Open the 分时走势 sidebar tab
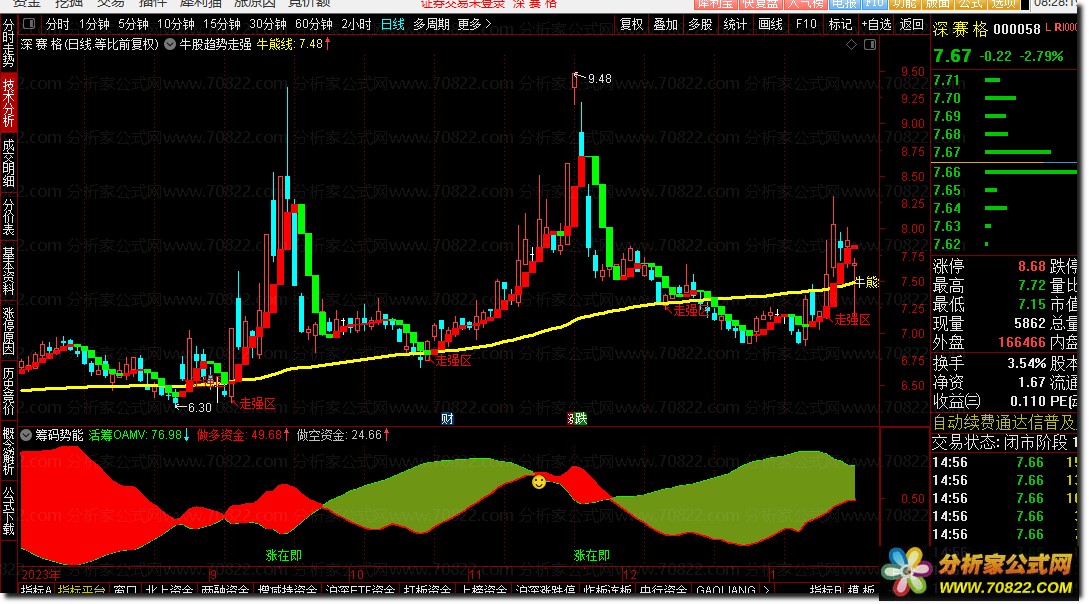1089x604 pixels. pos(8,42)
